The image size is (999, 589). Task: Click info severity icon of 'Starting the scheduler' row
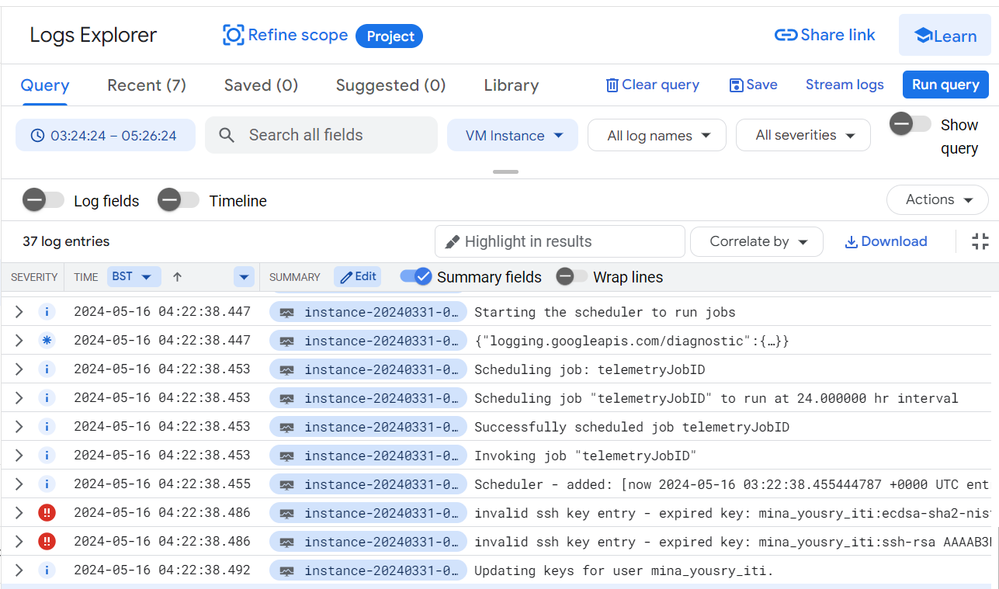[47, 312]
